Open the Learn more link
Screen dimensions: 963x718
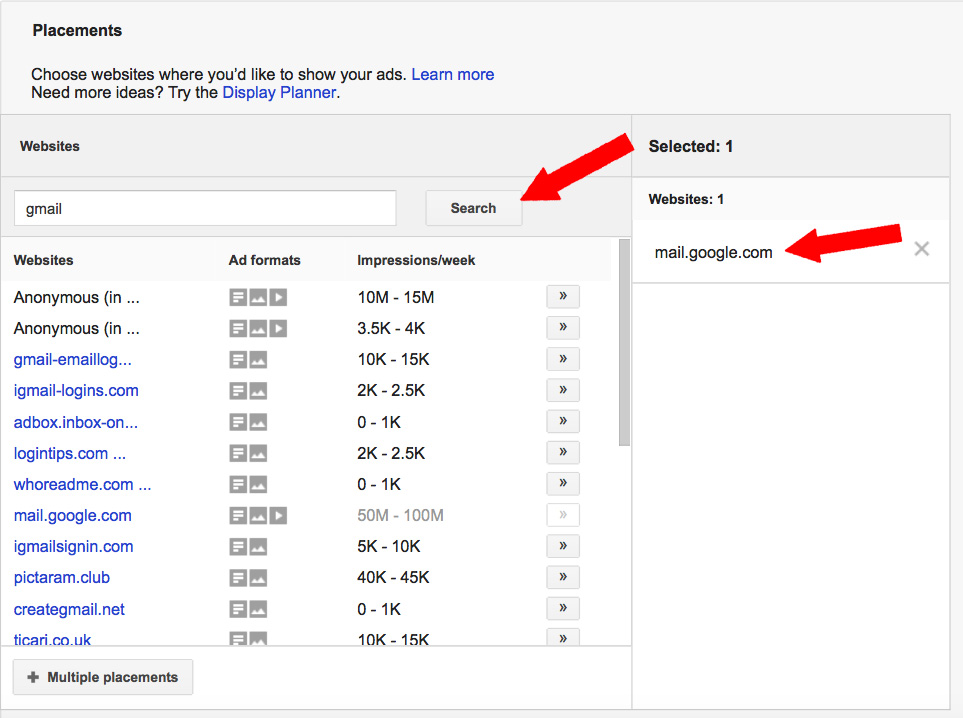453,74
